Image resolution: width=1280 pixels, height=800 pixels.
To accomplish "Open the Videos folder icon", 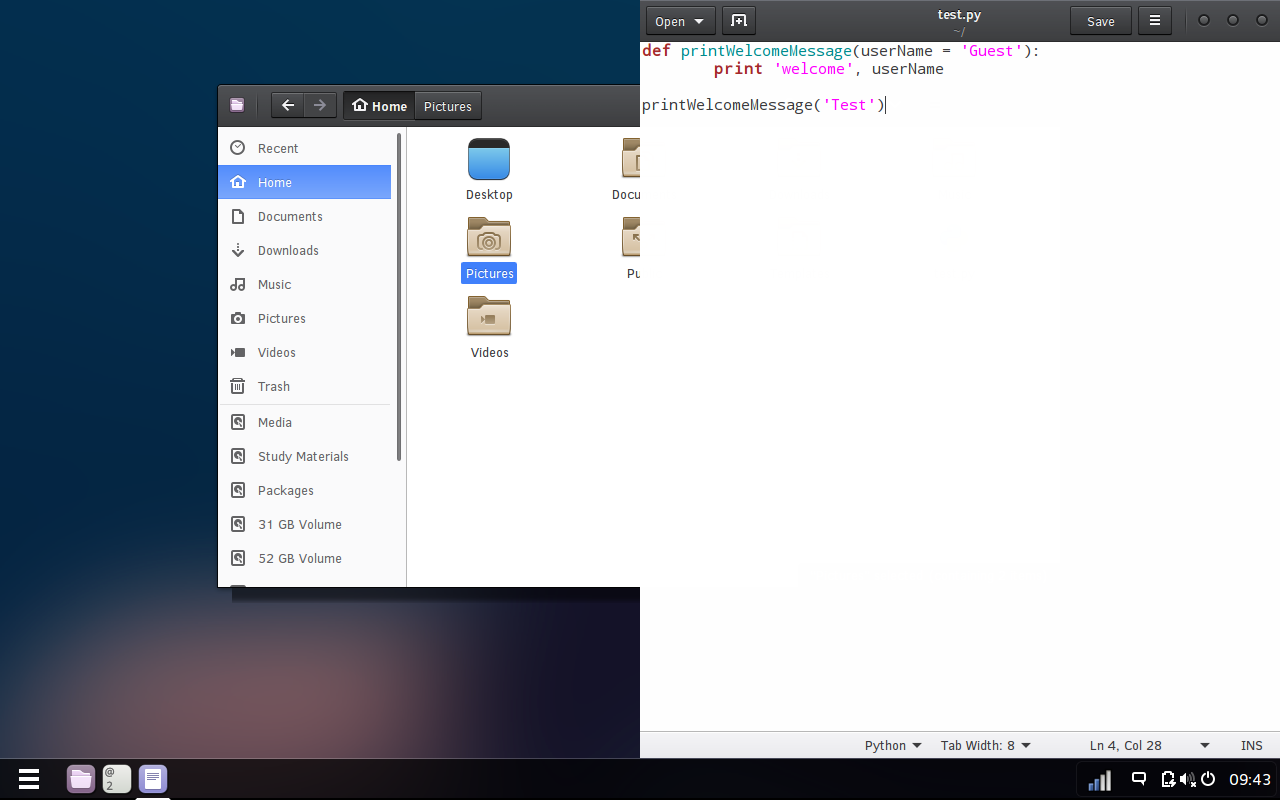I will tap(489, 316).
